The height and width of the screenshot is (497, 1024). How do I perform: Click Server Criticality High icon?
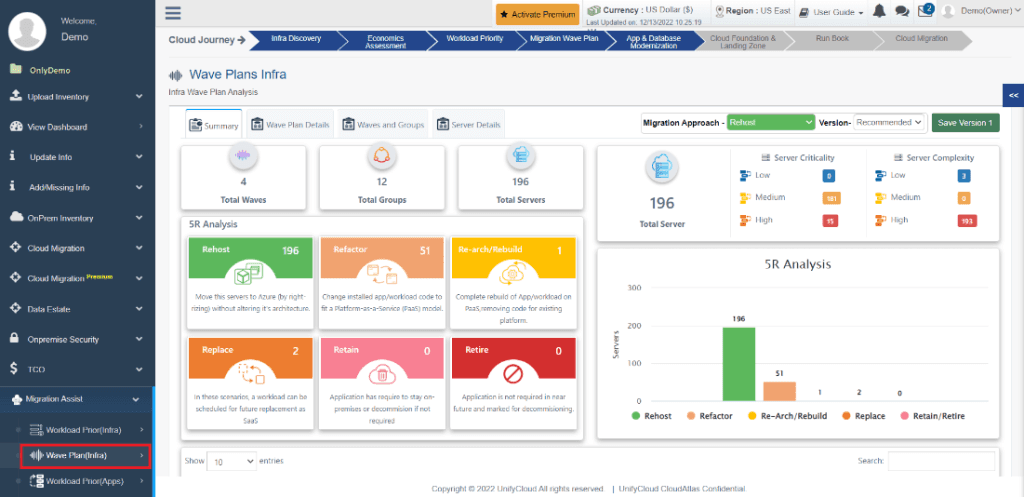coord(746,220)
